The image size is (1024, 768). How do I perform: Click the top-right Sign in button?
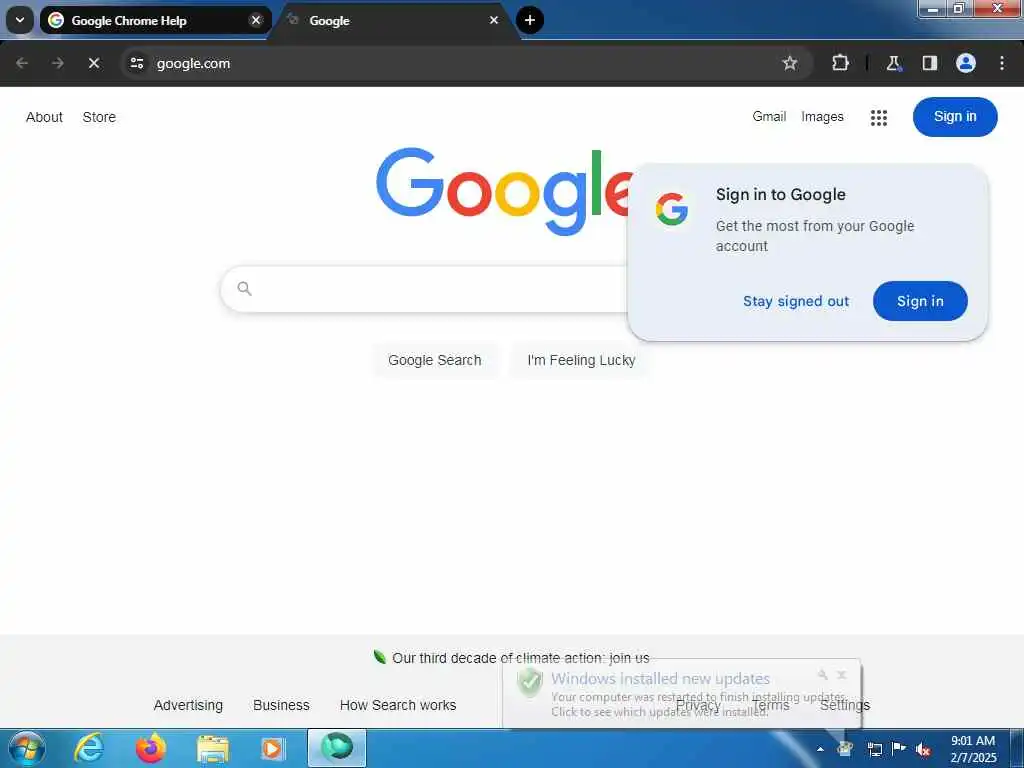[x=955, y=117]
